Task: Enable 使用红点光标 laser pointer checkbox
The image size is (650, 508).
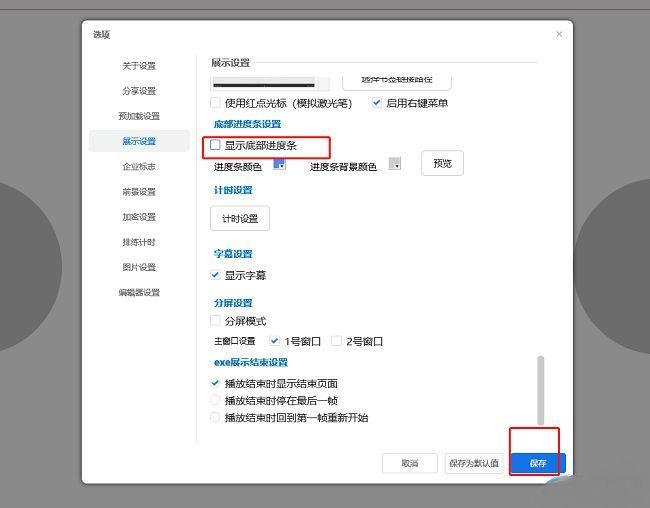Action: click(215, 102)
